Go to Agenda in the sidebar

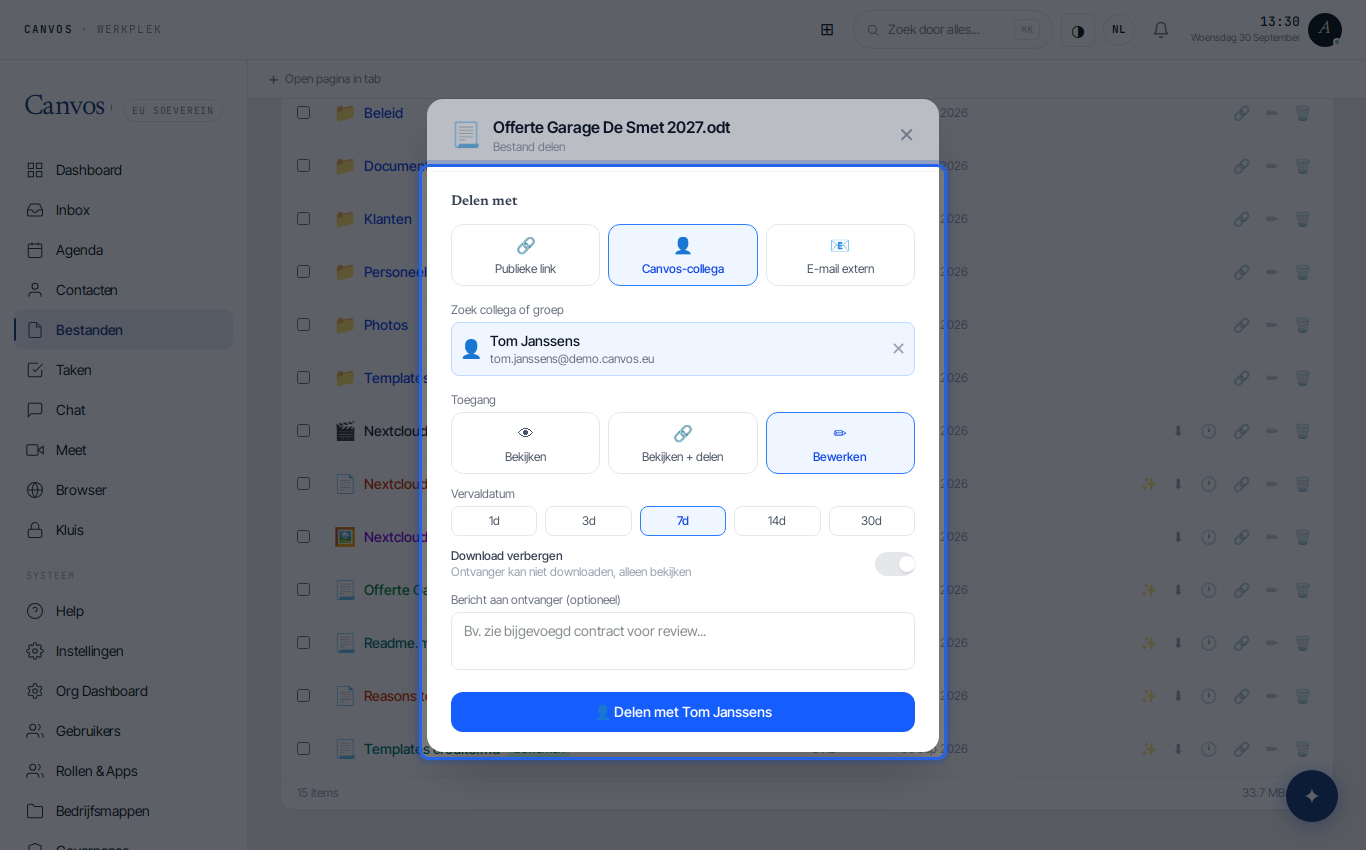(123, 250)
